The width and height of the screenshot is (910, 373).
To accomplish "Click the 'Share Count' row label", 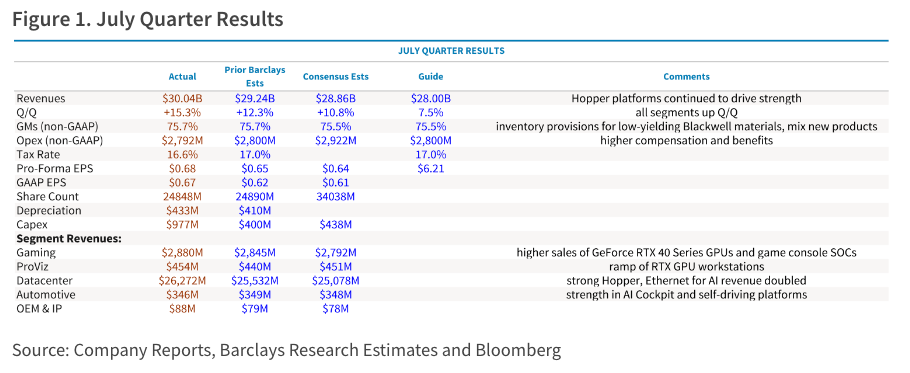I will [x=48, y=197].
